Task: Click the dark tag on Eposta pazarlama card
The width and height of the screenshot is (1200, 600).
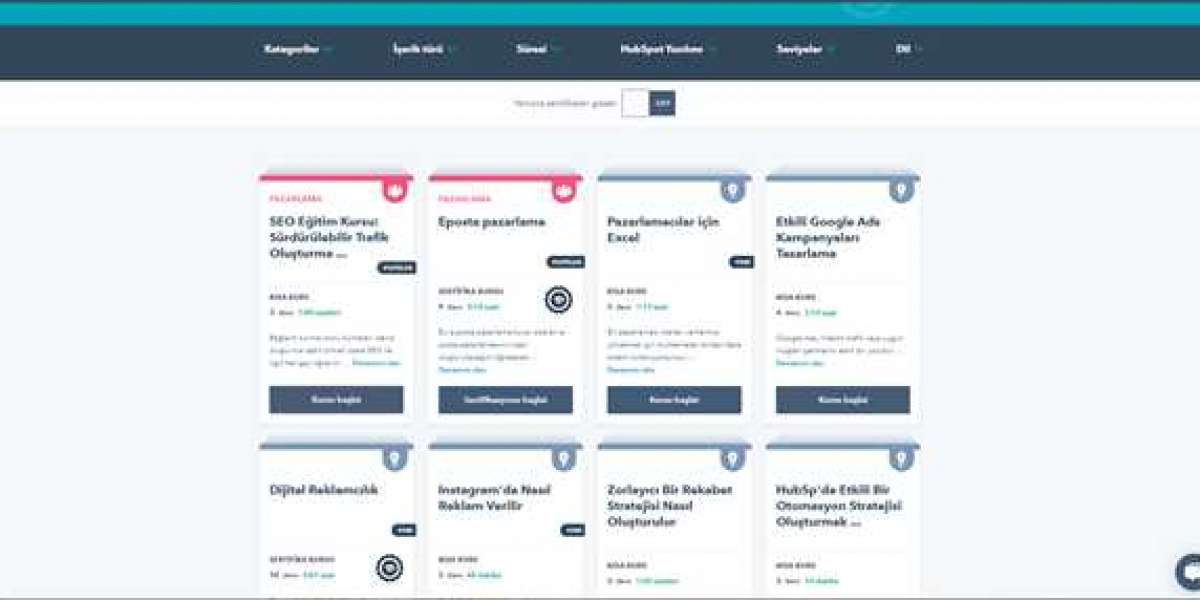Action: click(565, 262)
